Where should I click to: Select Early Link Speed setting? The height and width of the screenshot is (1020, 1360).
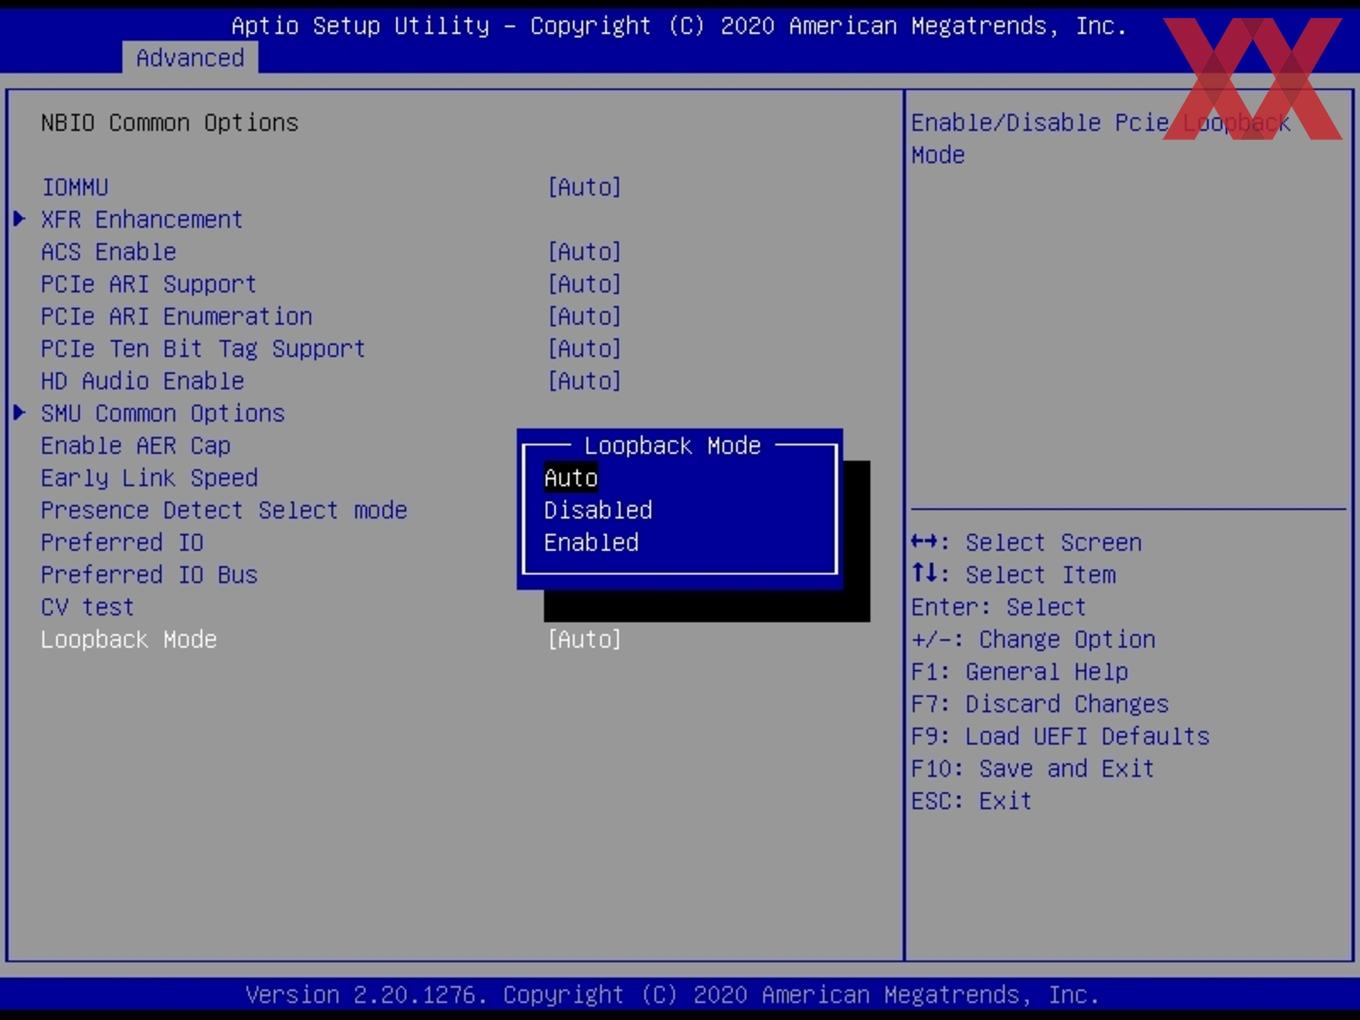[x=150, y=478]
